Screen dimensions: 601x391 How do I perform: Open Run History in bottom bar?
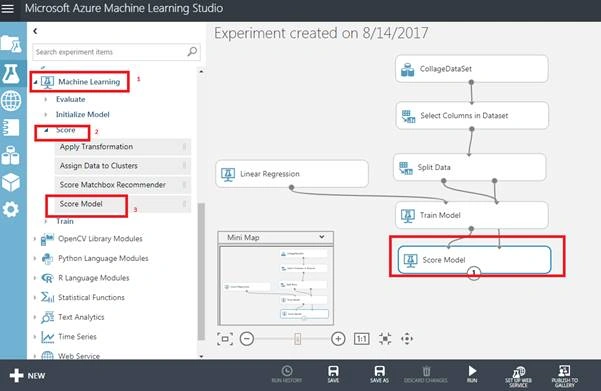287,374
